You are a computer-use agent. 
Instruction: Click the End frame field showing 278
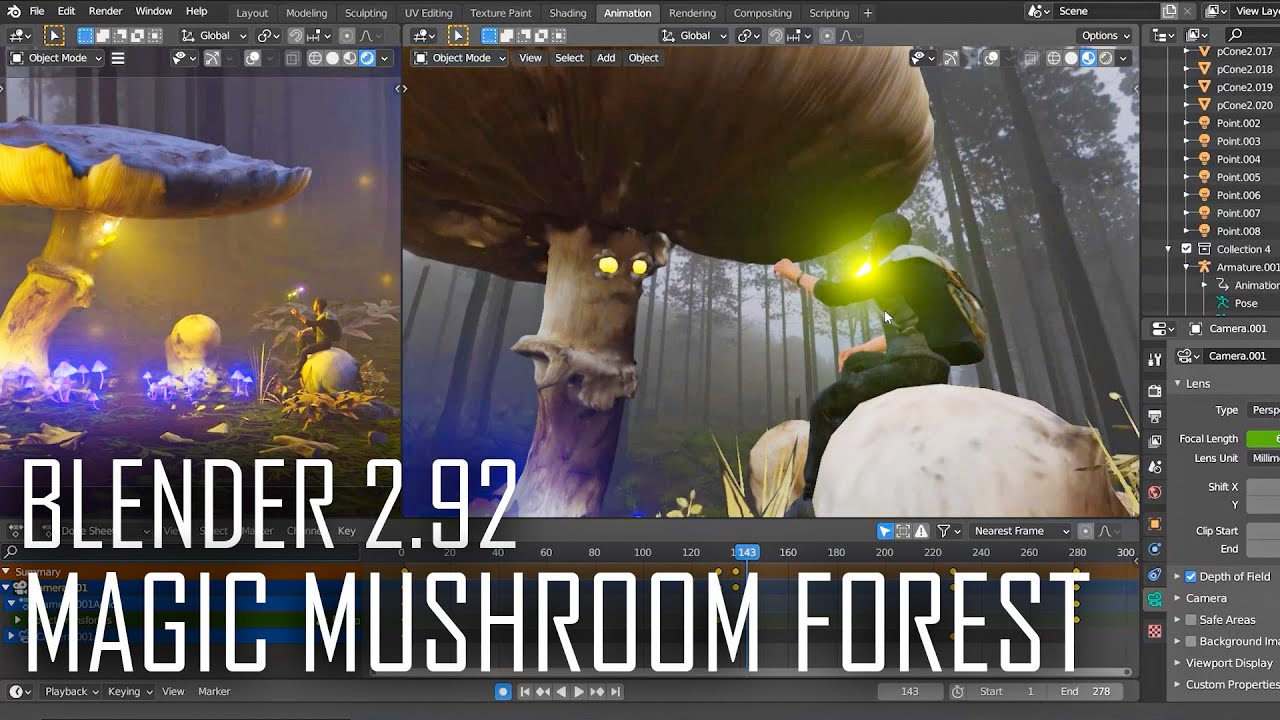[x=1087, y=691]
